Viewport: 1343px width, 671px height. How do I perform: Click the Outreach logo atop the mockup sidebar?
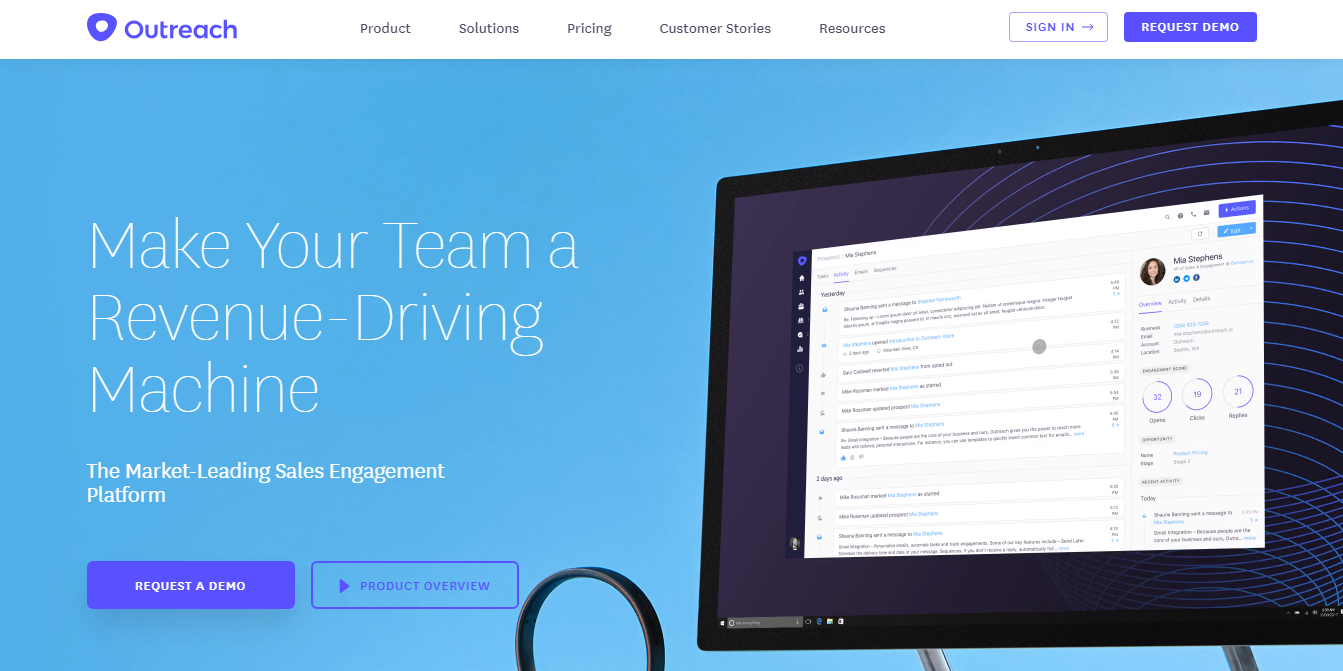click(x=802, y=260)
